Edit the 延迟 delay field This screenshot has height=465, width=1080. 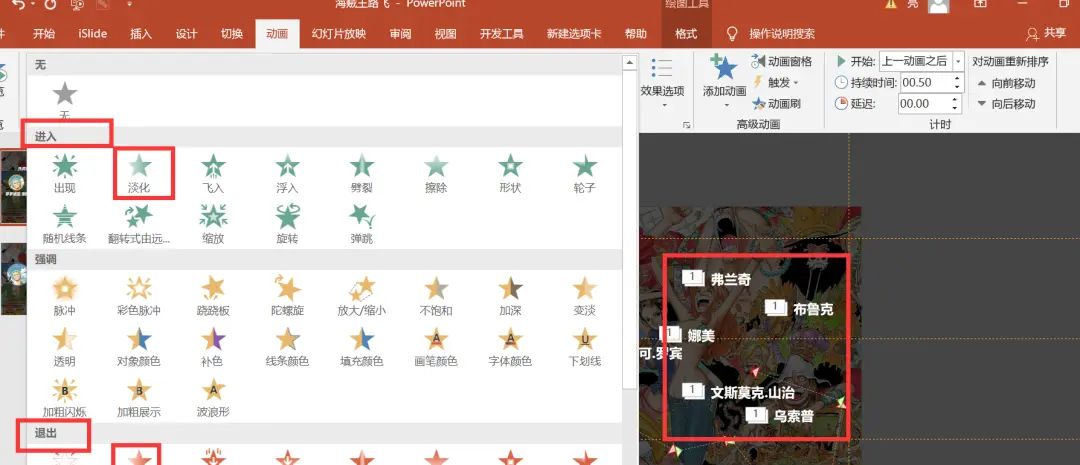point(930,104)
